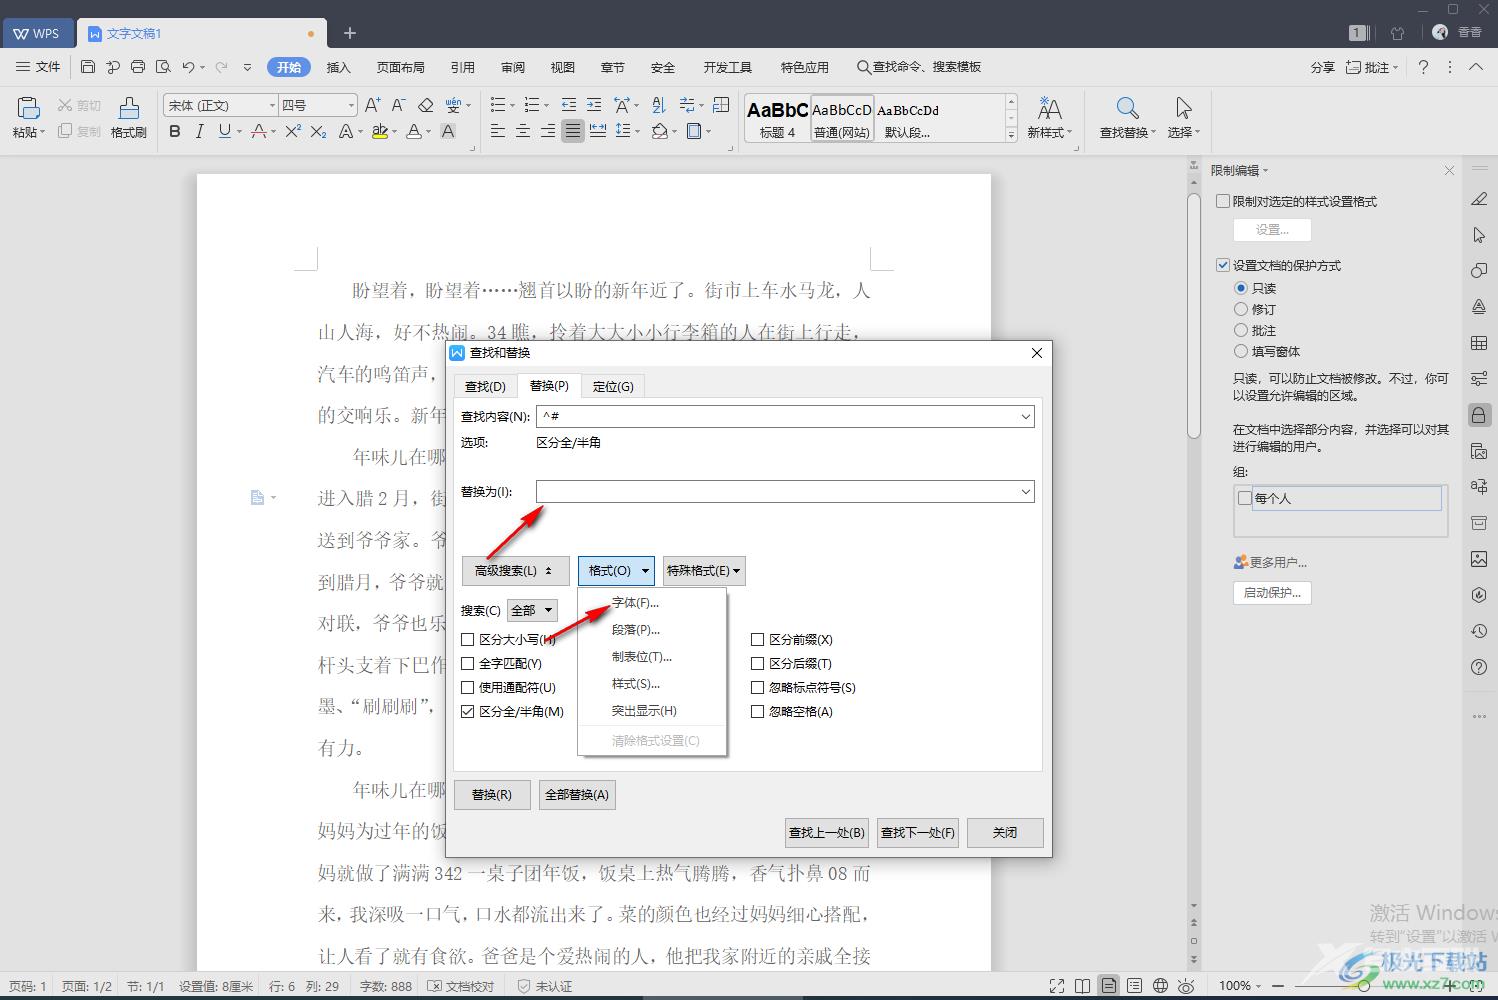The image size is (1498, 1000).
Task: Check the 全字匹配 checkbox
Action: tap(467, 664)
